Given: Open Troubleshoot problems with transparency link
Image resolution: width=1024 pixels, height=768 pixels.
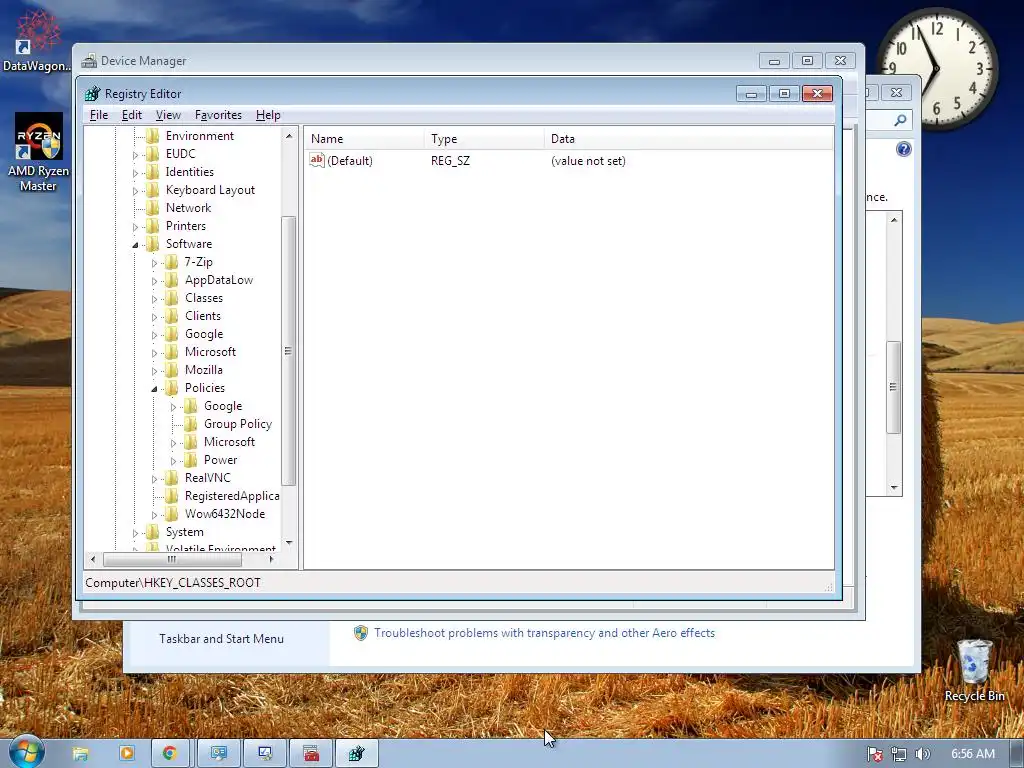Looking at the screenshot, I should (544, 633).
